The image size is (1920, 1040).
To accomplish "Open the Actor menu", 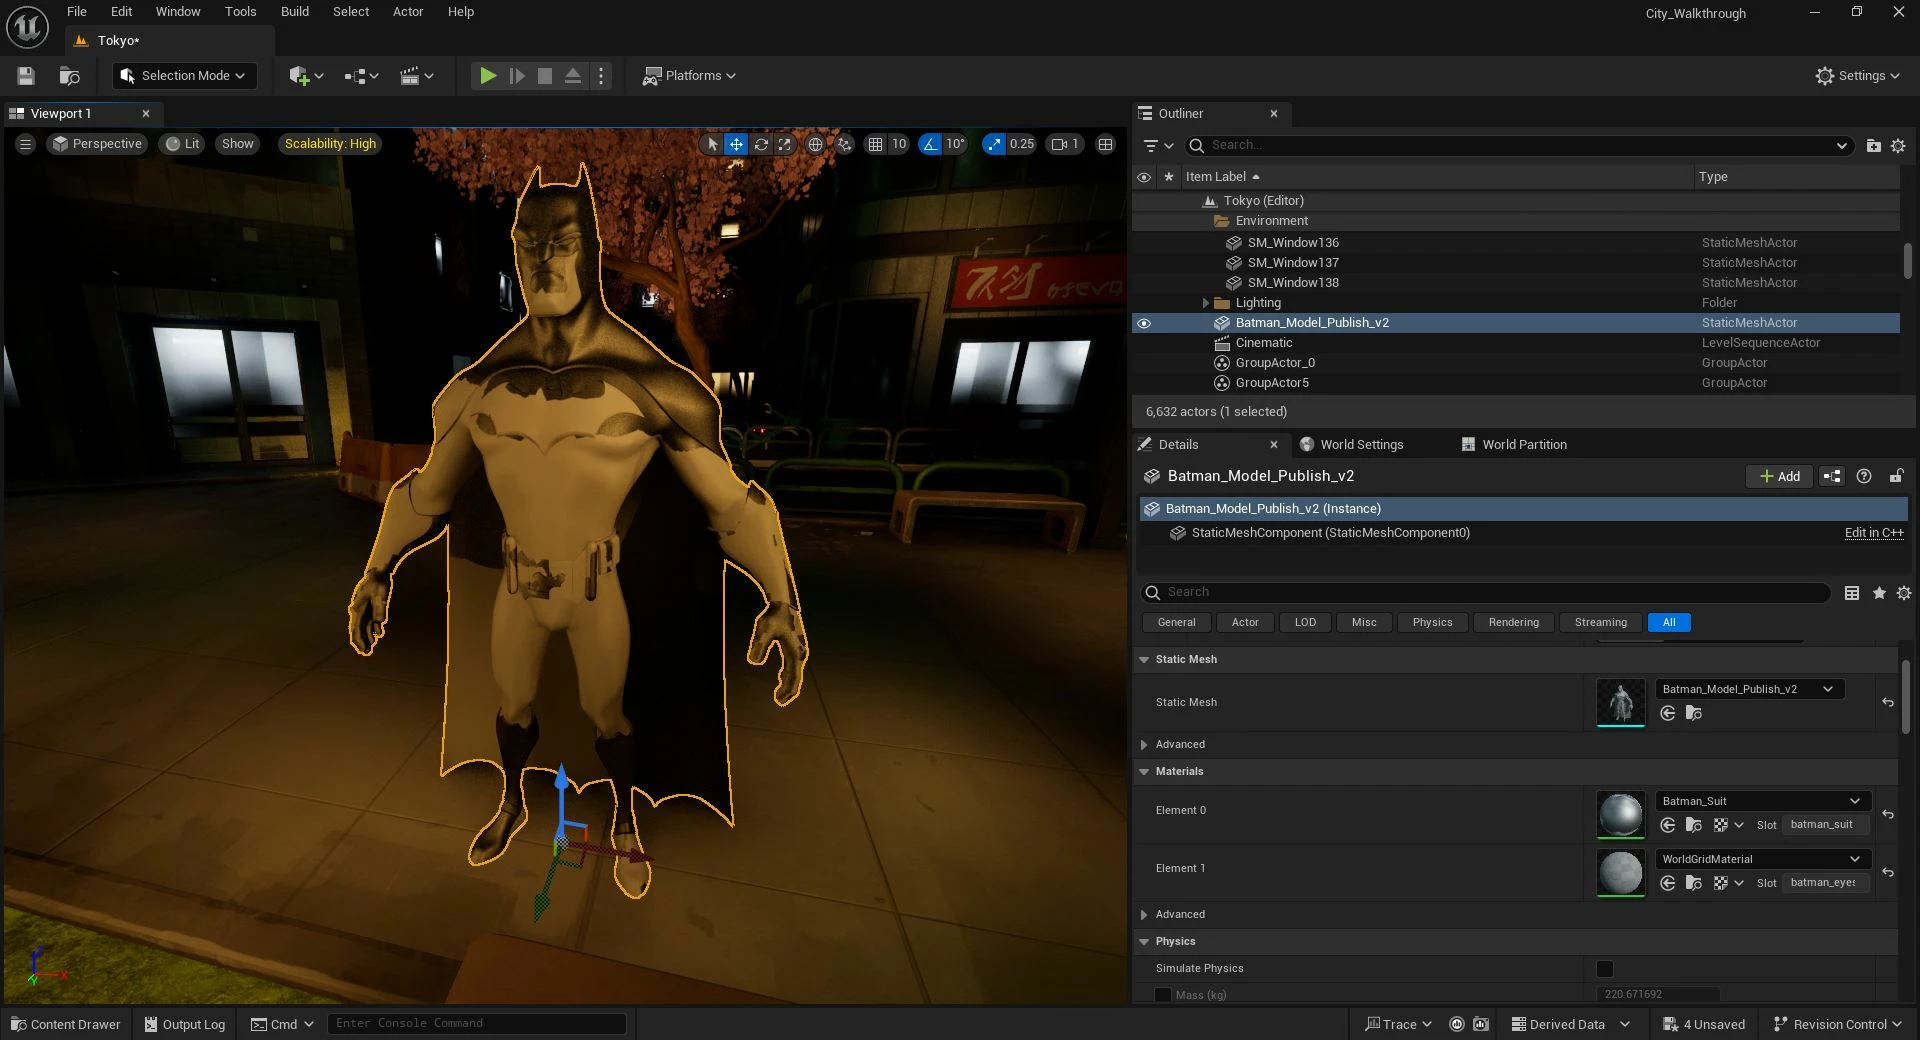I will (x=408, y=12).
